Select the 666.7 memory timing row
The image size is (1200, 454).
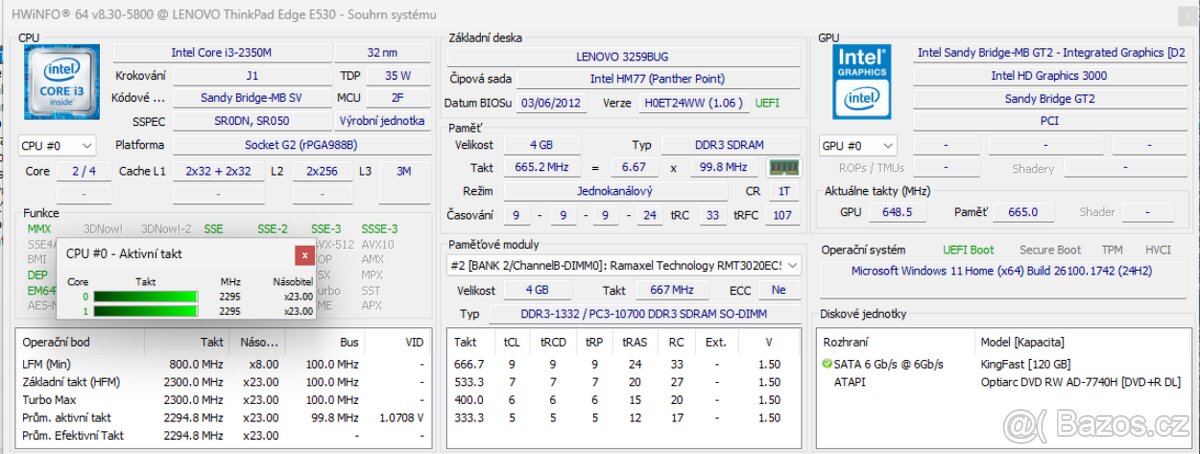pyautogui.click(x=624, y=364)
